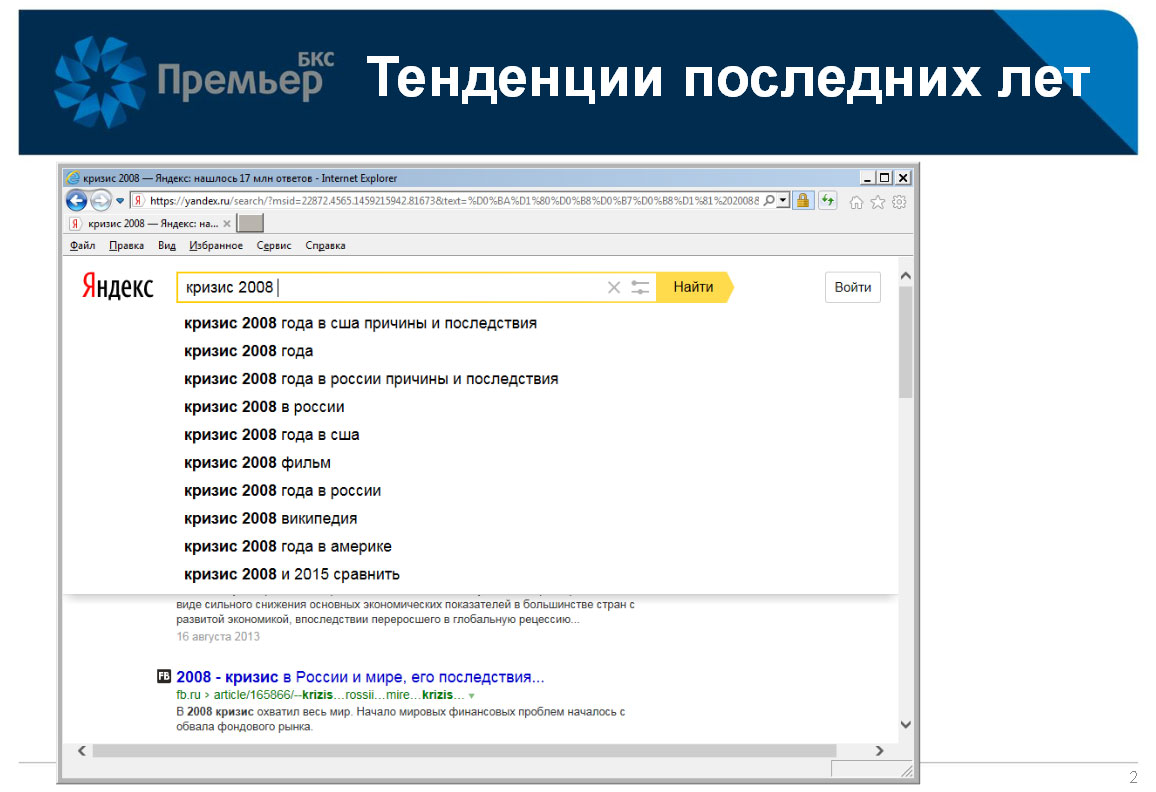
Task: Open advanced search filter settings icon
Action: (x=640, y=288)
